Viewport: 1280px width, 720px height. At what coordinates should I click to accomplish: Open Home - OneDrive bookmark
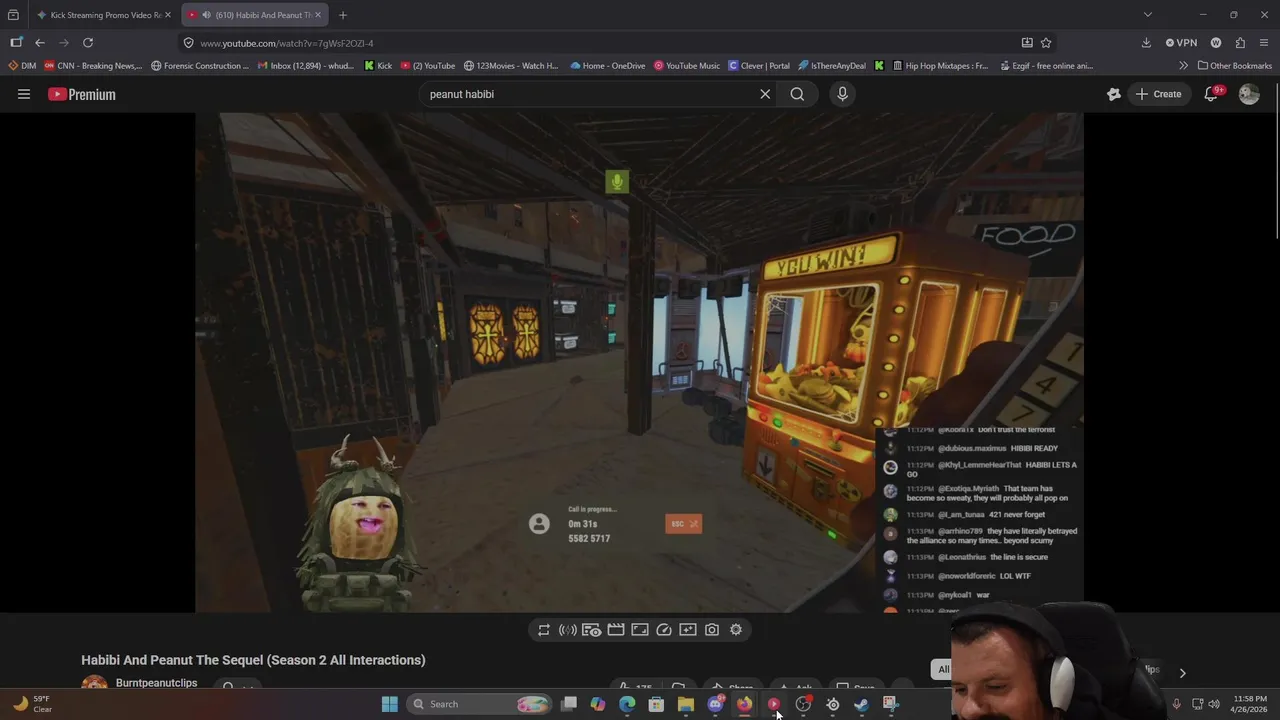point(607,66)
